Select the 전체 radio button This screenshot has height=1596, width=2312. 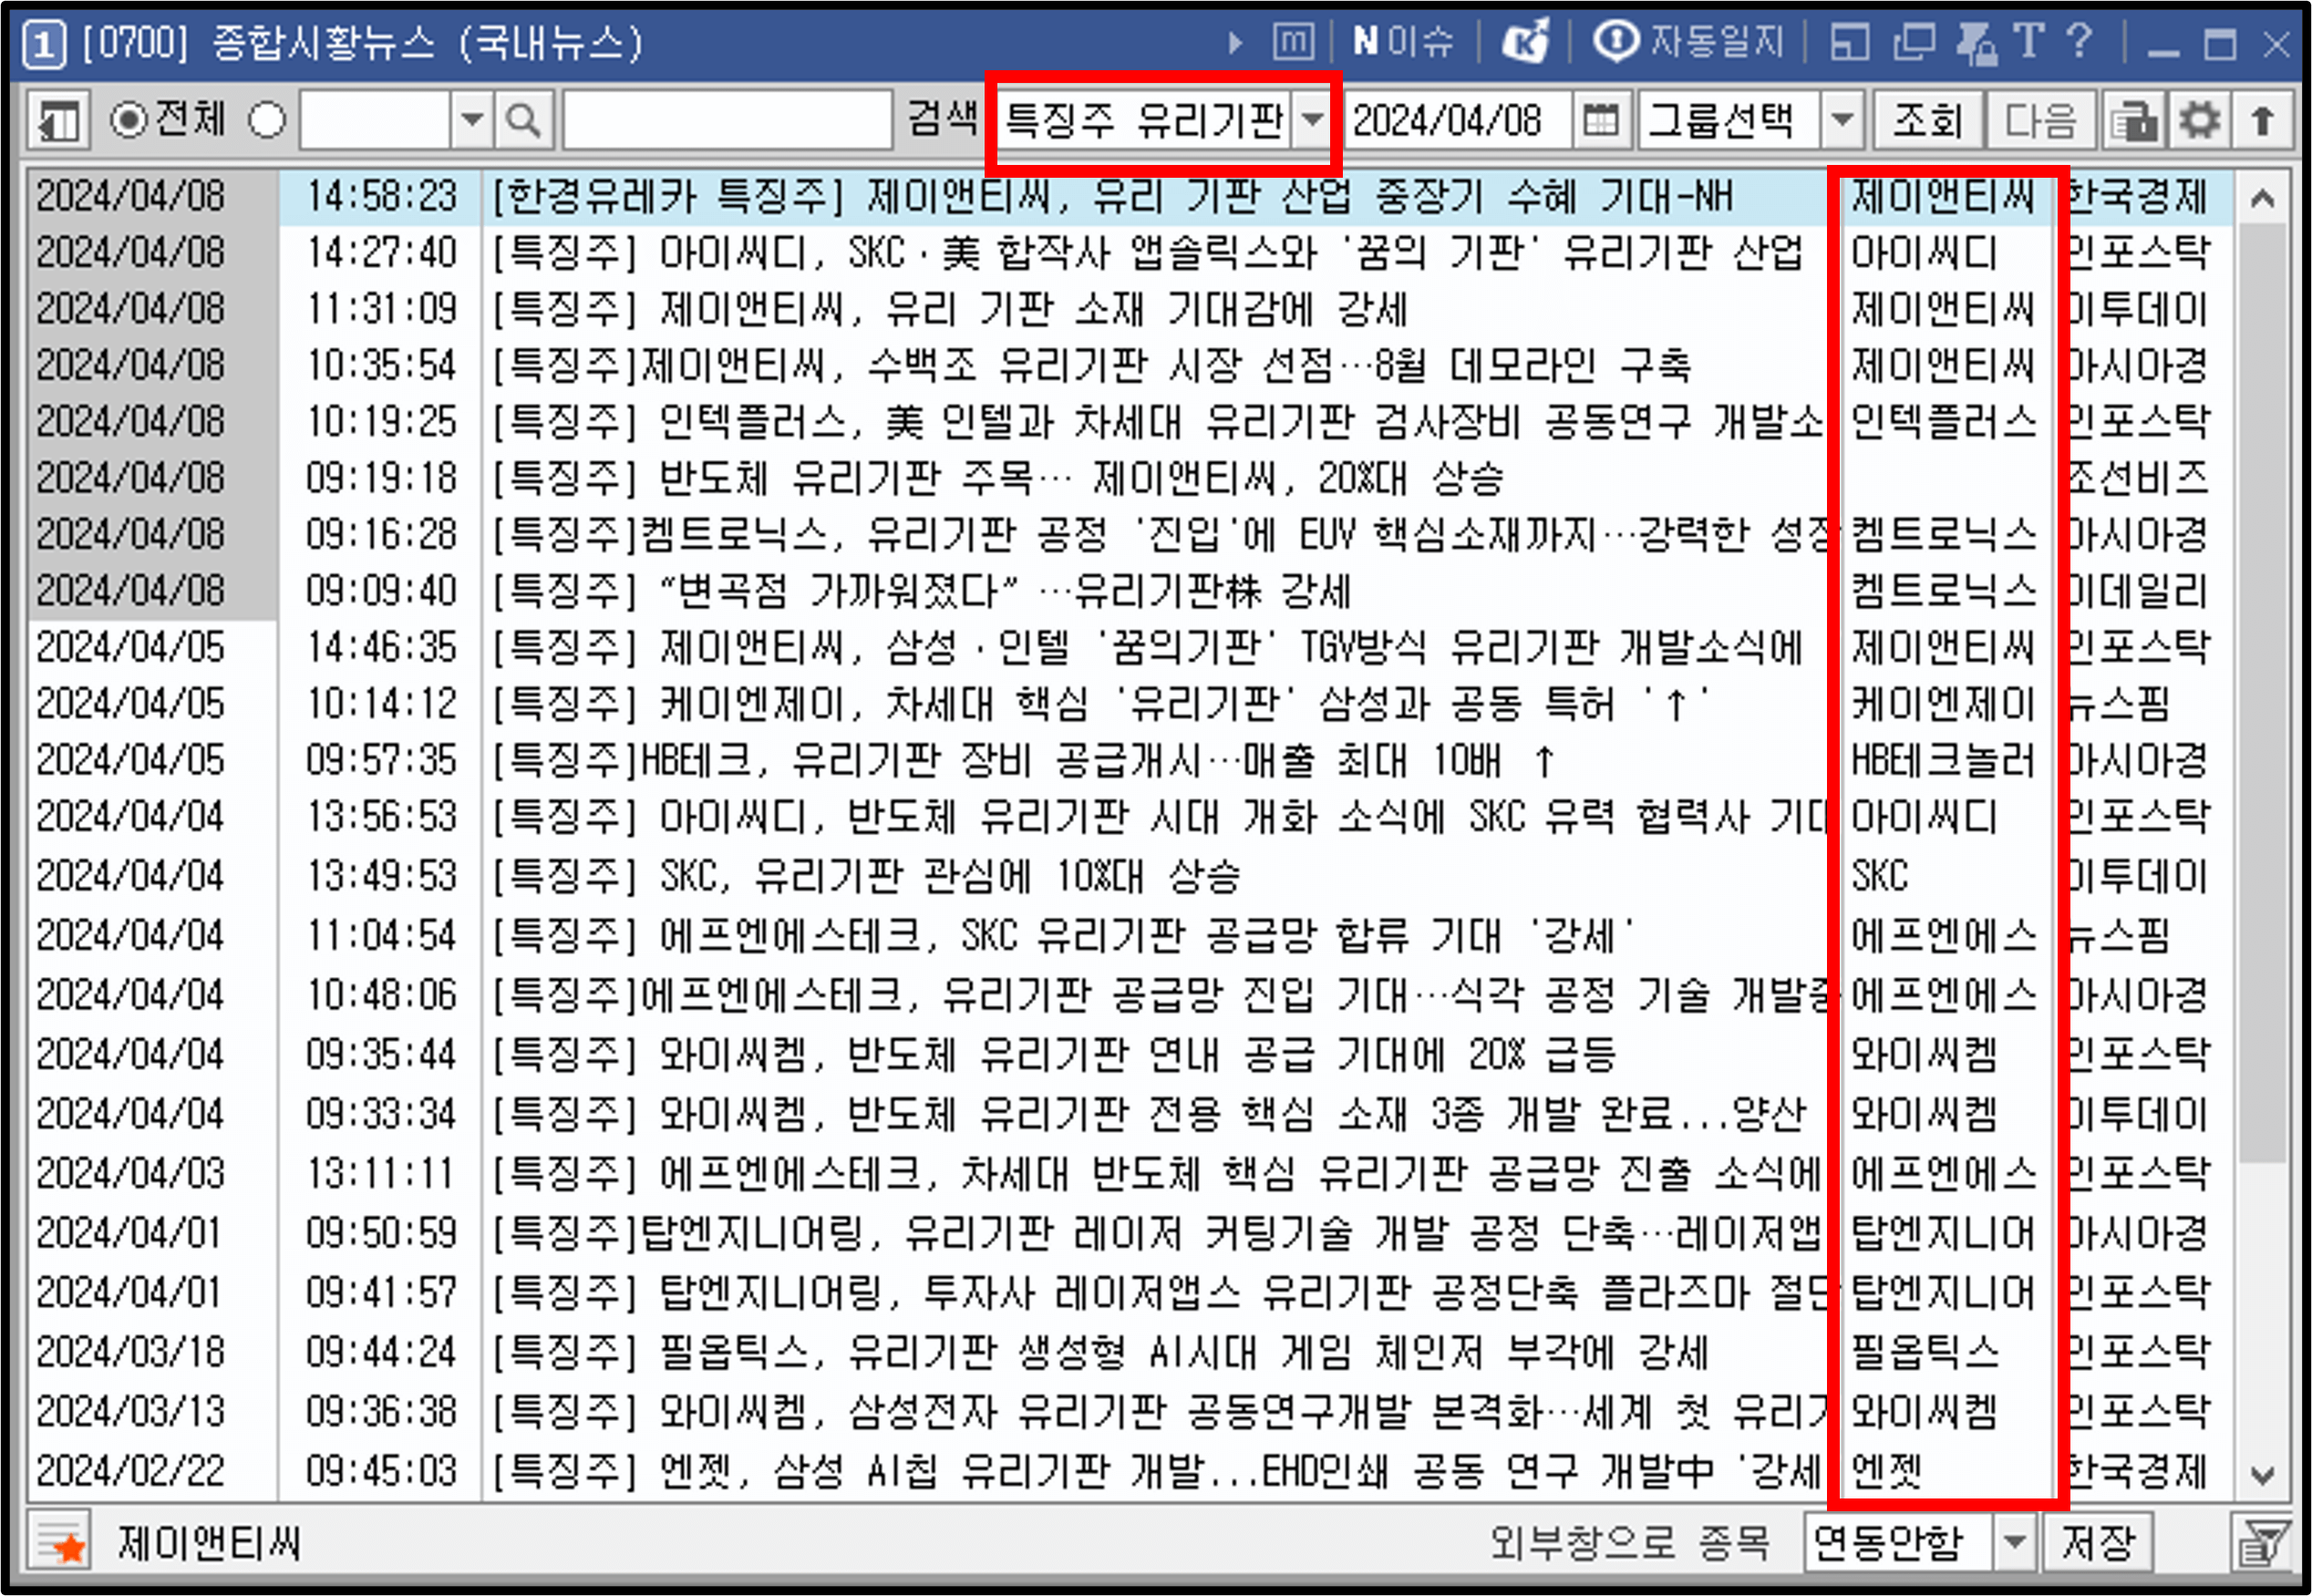click(128, 121)
